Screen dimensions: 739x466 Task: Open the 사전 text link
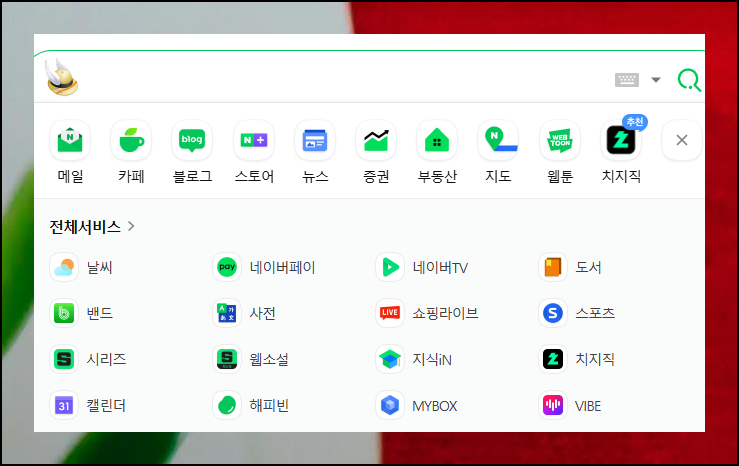[x=263, y=313]
